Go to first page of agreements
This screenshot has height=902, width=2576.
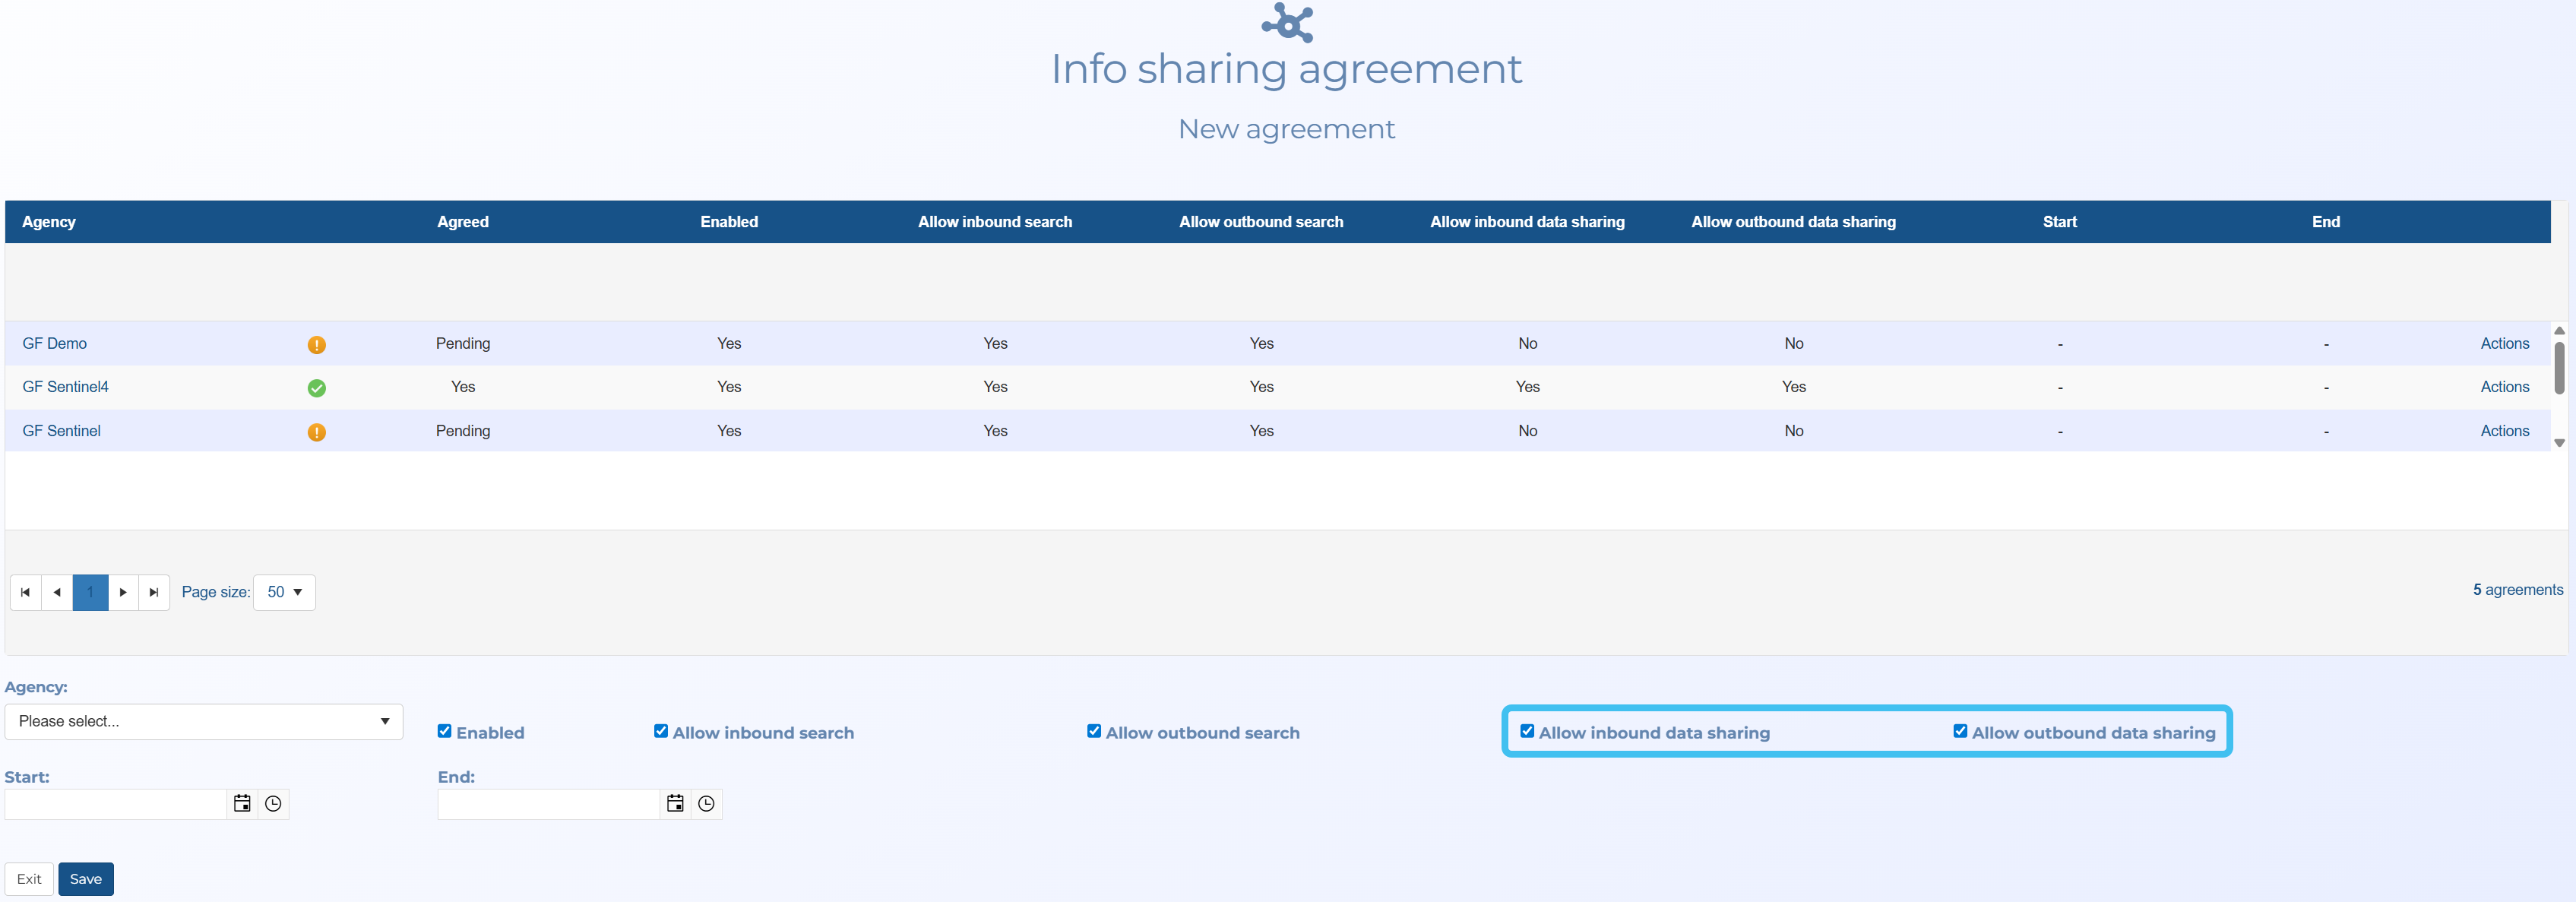point(25,592)
